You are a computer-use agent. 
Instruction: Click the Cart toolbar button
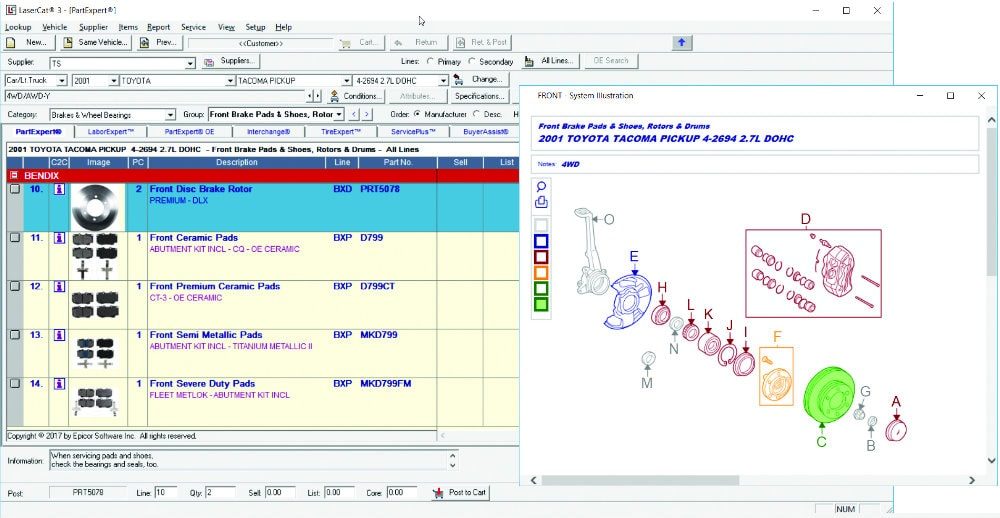(362, 43)
